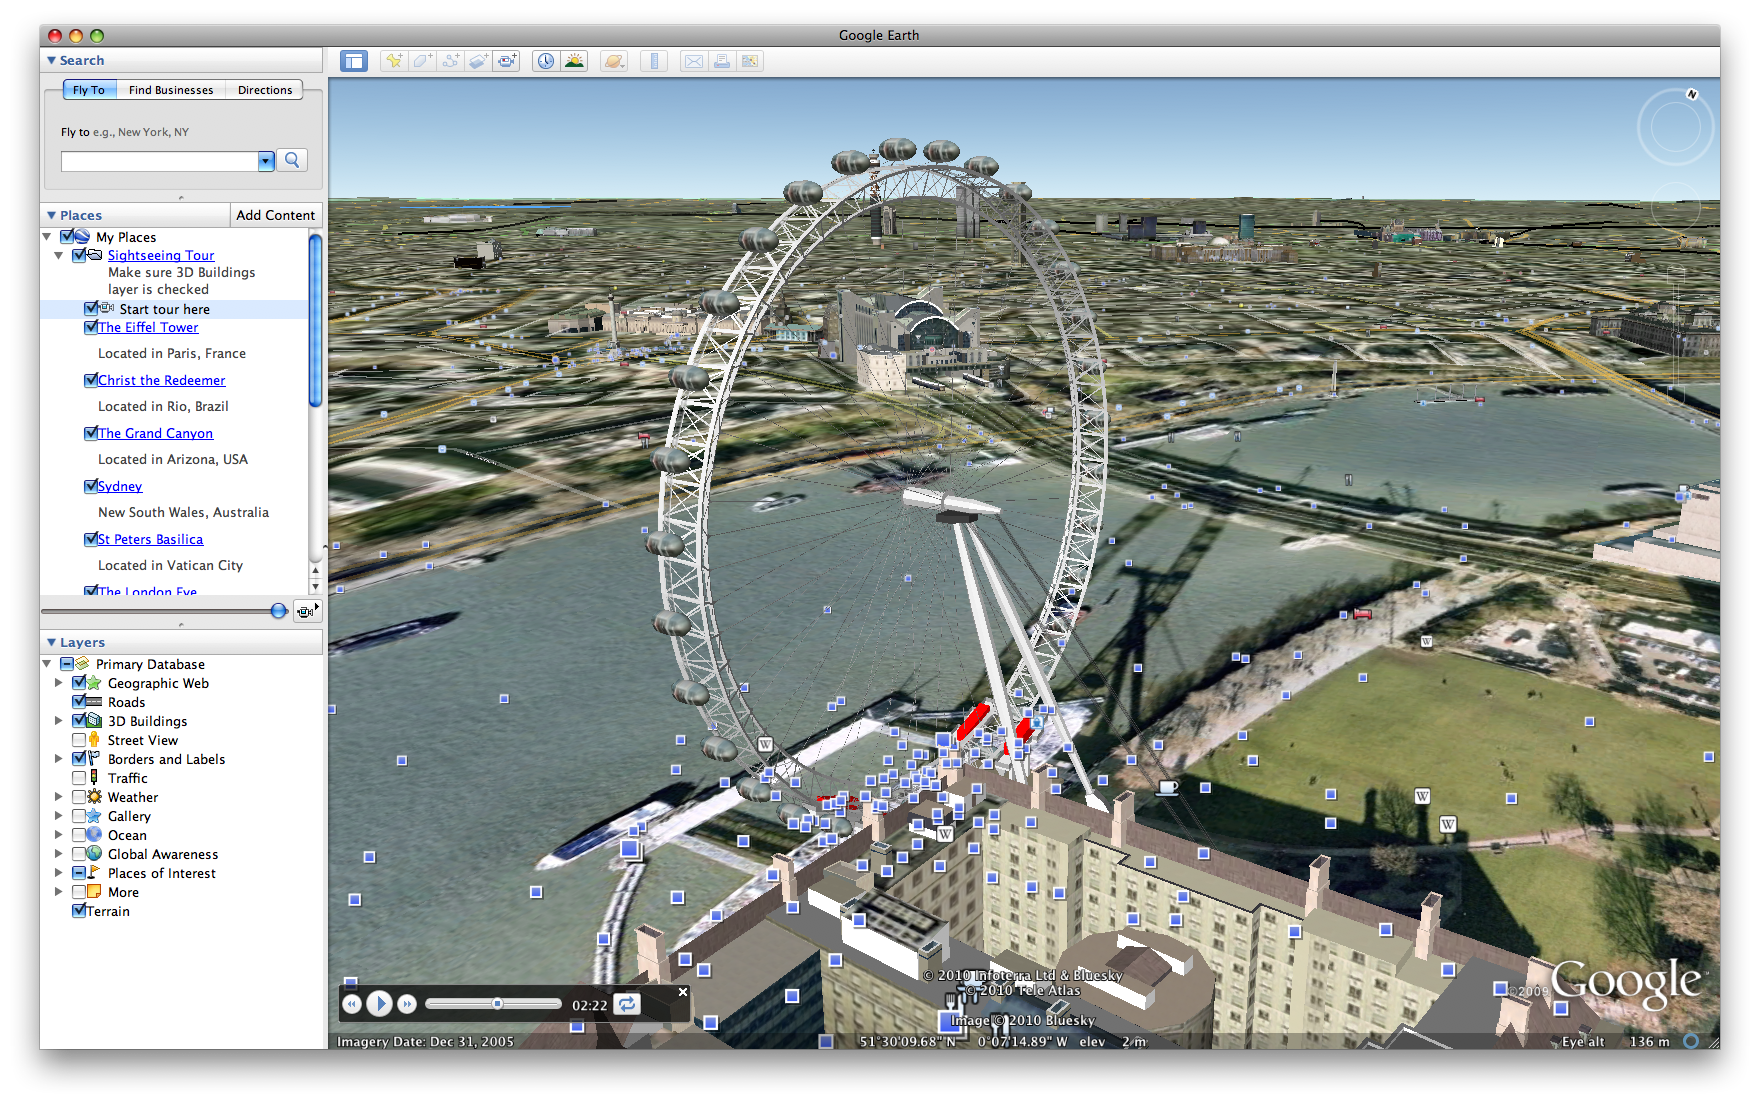This screenshot has height=1104, width=1760.
Task: Expand the Places of Interest layer
Action: pos(59,873)
